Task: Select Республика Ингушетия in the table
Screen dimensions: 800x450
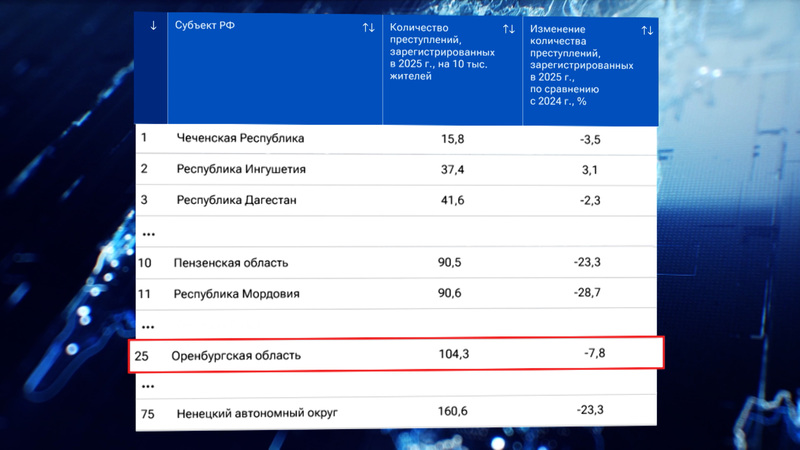Action: coord(241,169)
